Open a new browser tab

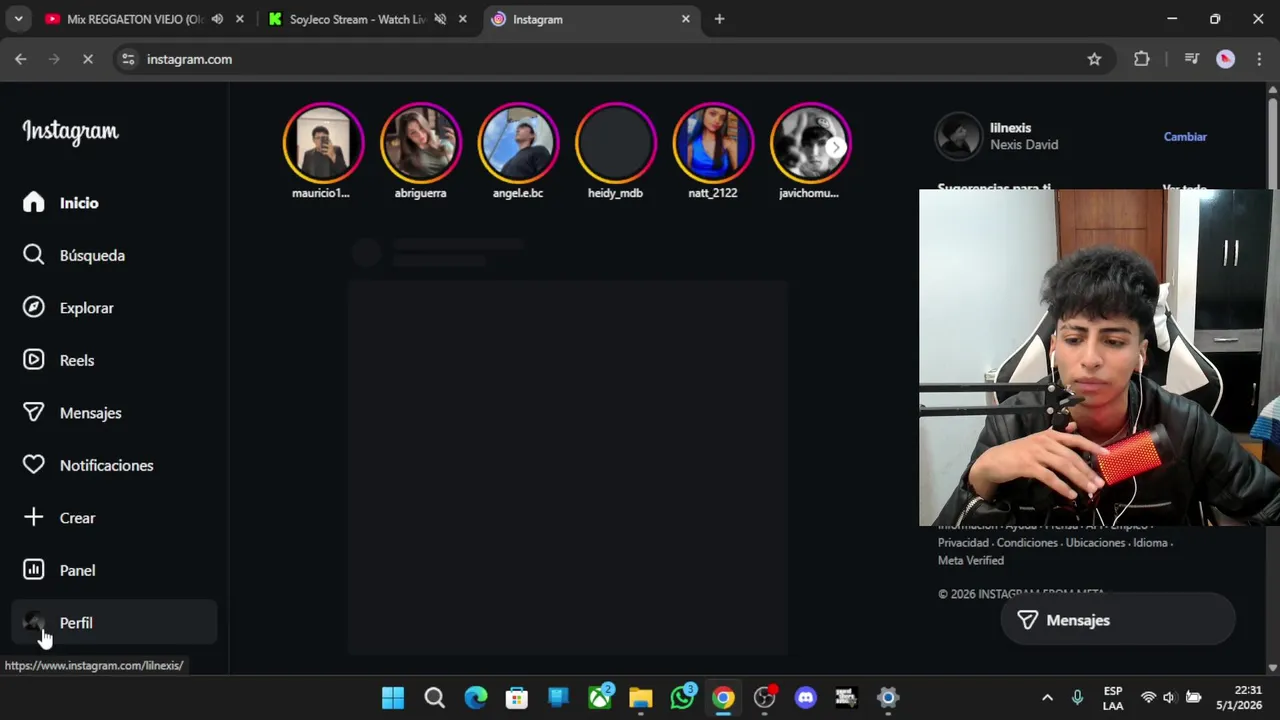click(719, 19)
